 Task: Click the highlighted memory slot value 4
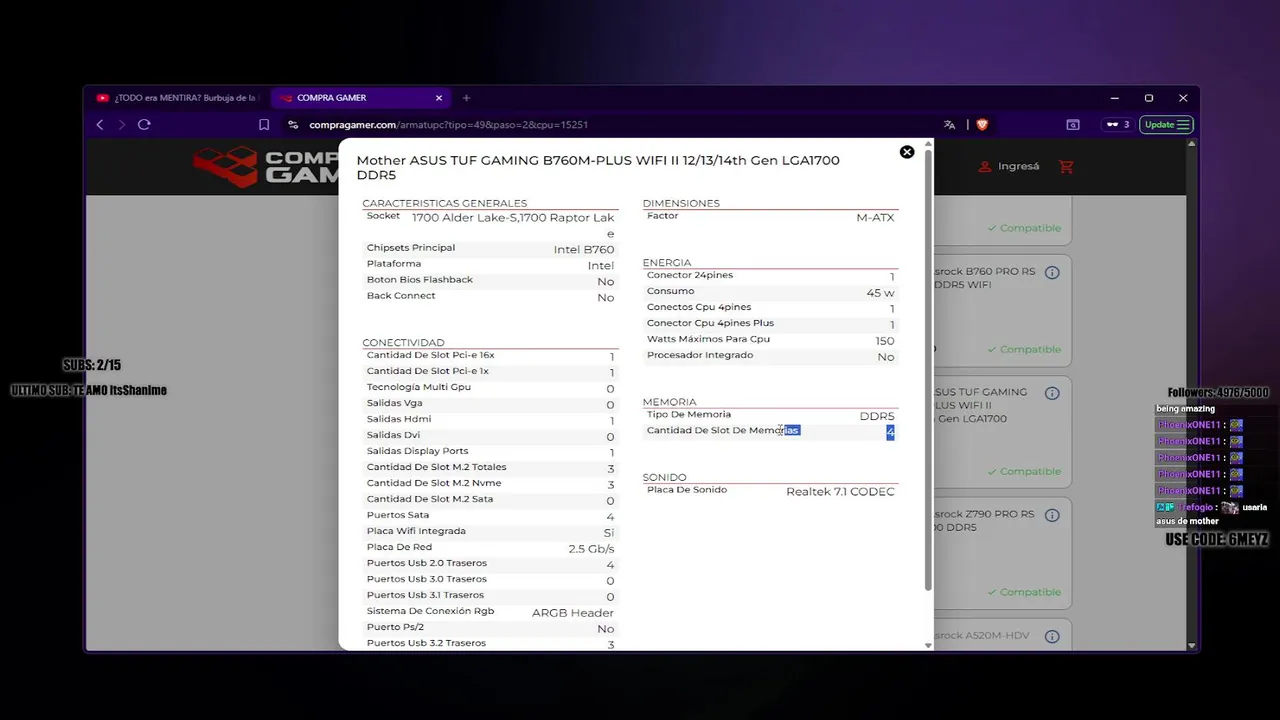coord(890,432)
